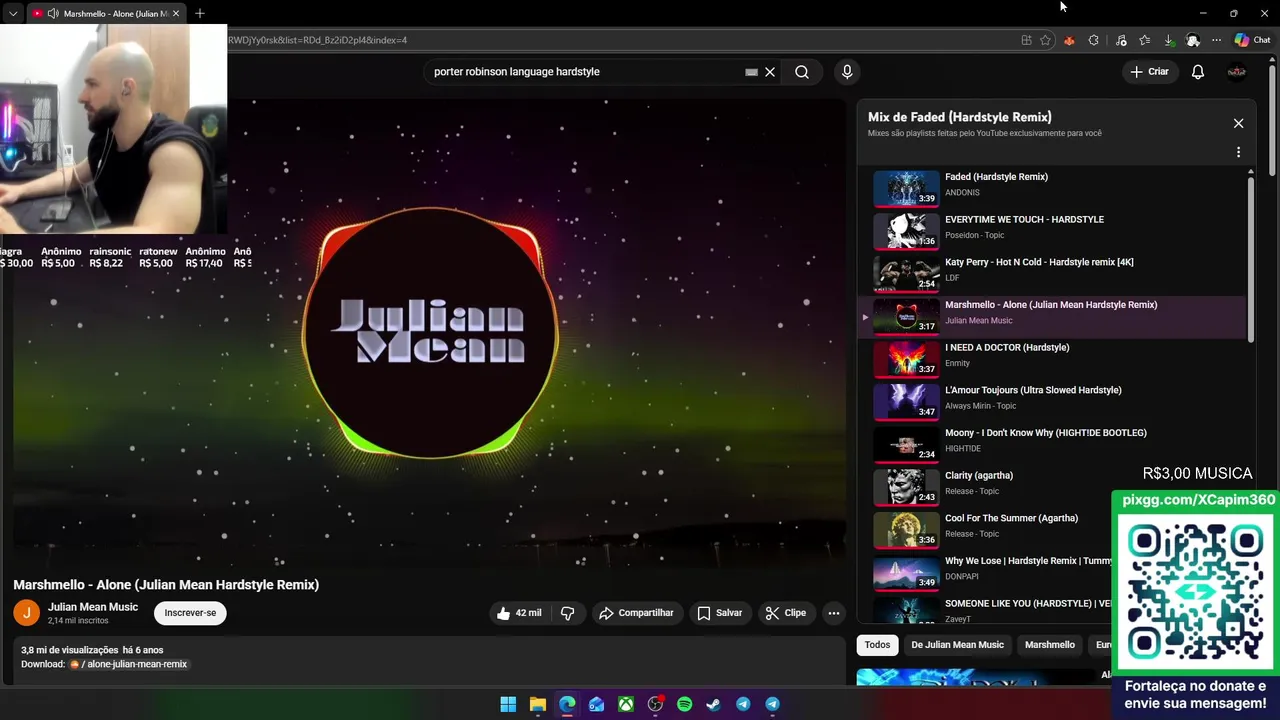Click the main page vertical scrollbar

[1272, 120]
